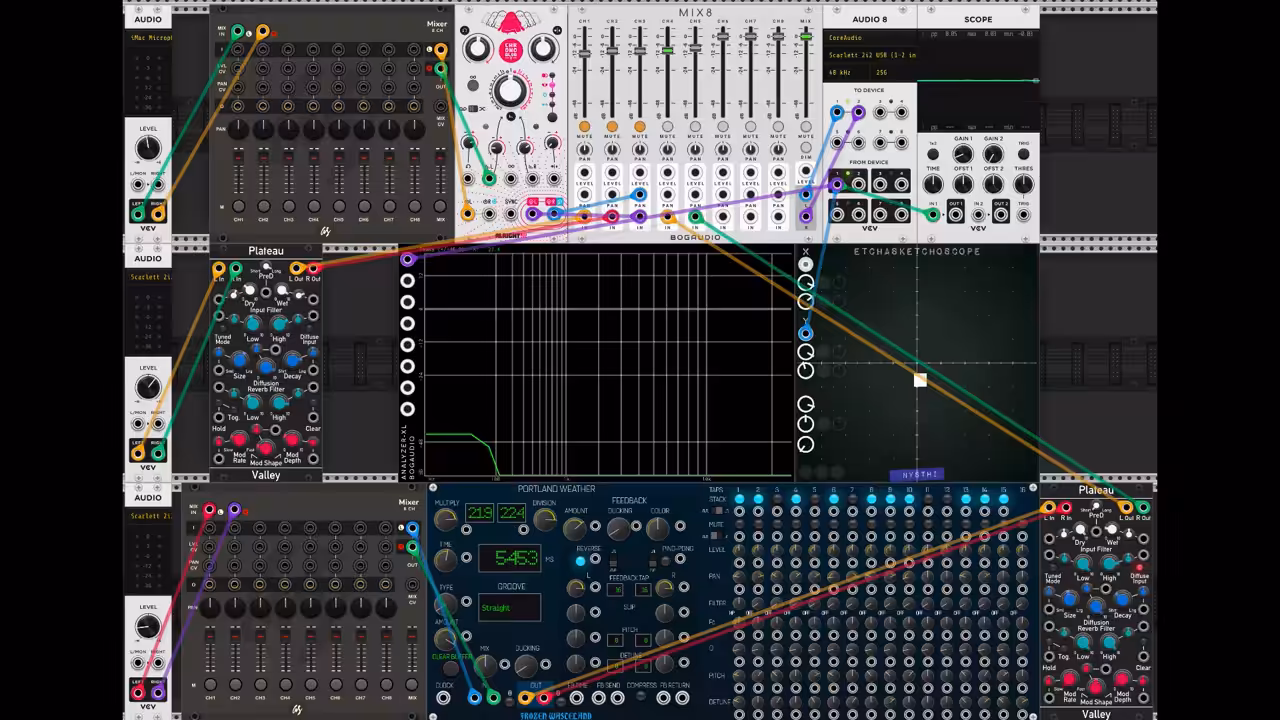Image resolution: width=1280 pixels, height=720 pixels.
Task: Click To Device jack 2 on Audio 8
Action: [x=858, y=113]
